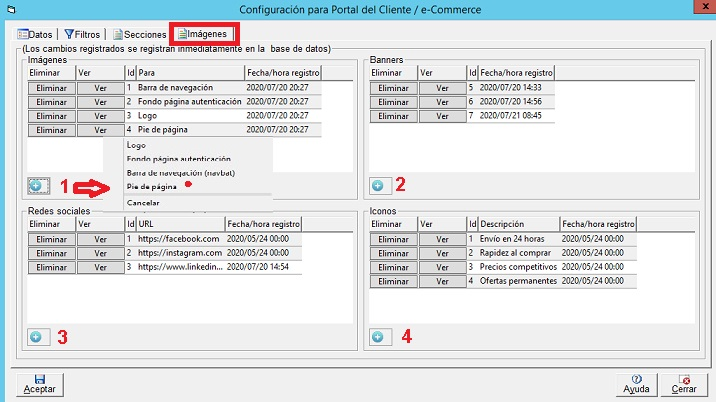The width and height of the screenshot is (716, 402).
Task: Select 'Logo' in the popup menu
Action: click(x=136, y=145)
